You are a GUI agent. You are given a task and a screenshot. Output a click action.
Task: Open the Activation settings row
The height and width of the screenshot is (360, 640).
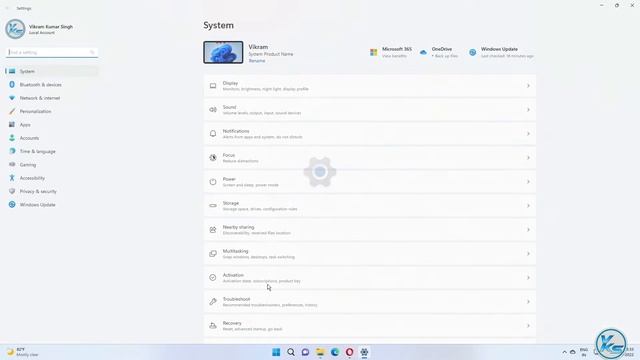(x=370, y=278)
